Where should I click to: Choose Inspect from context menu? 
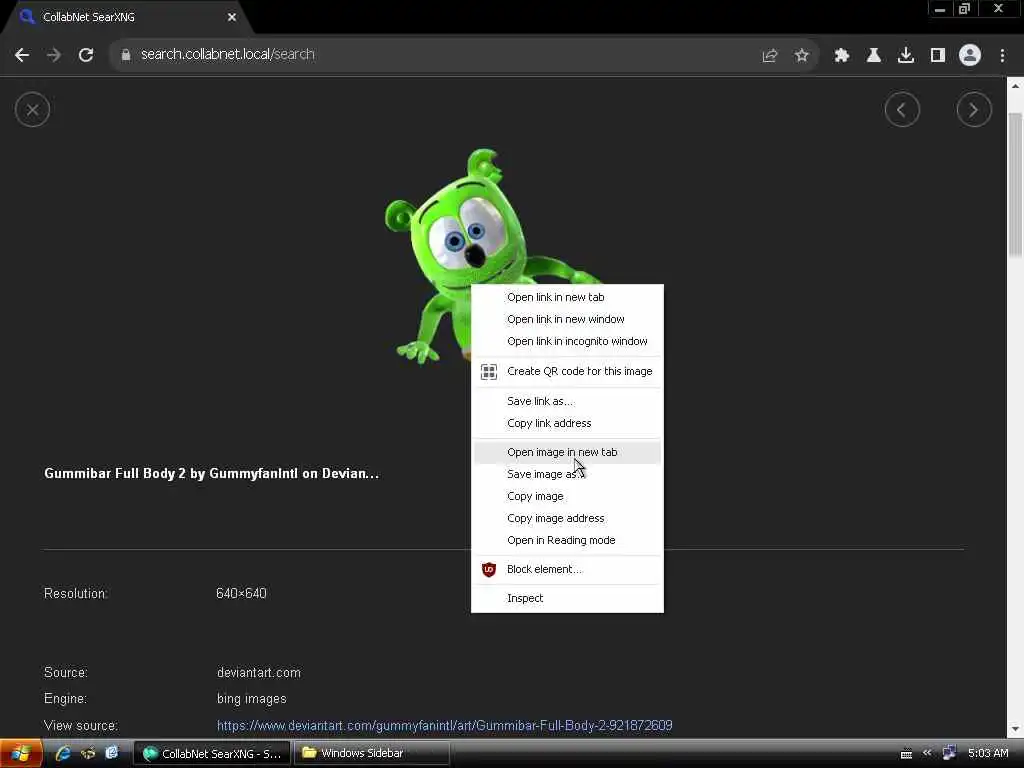click(x=567, y=598)
